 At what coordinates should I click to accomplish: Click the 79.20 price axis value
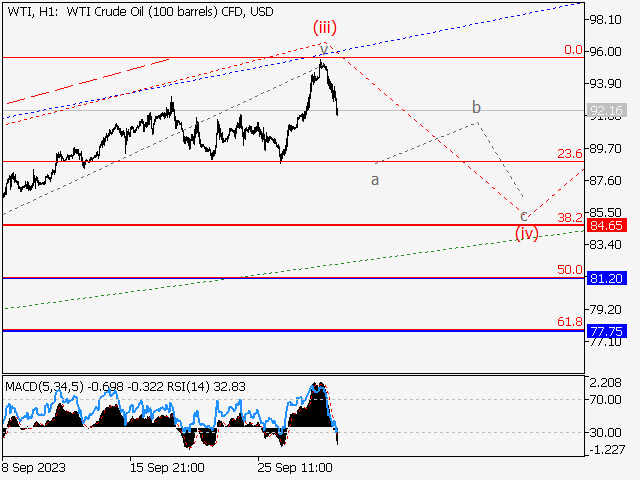click(x=607, y=309)
